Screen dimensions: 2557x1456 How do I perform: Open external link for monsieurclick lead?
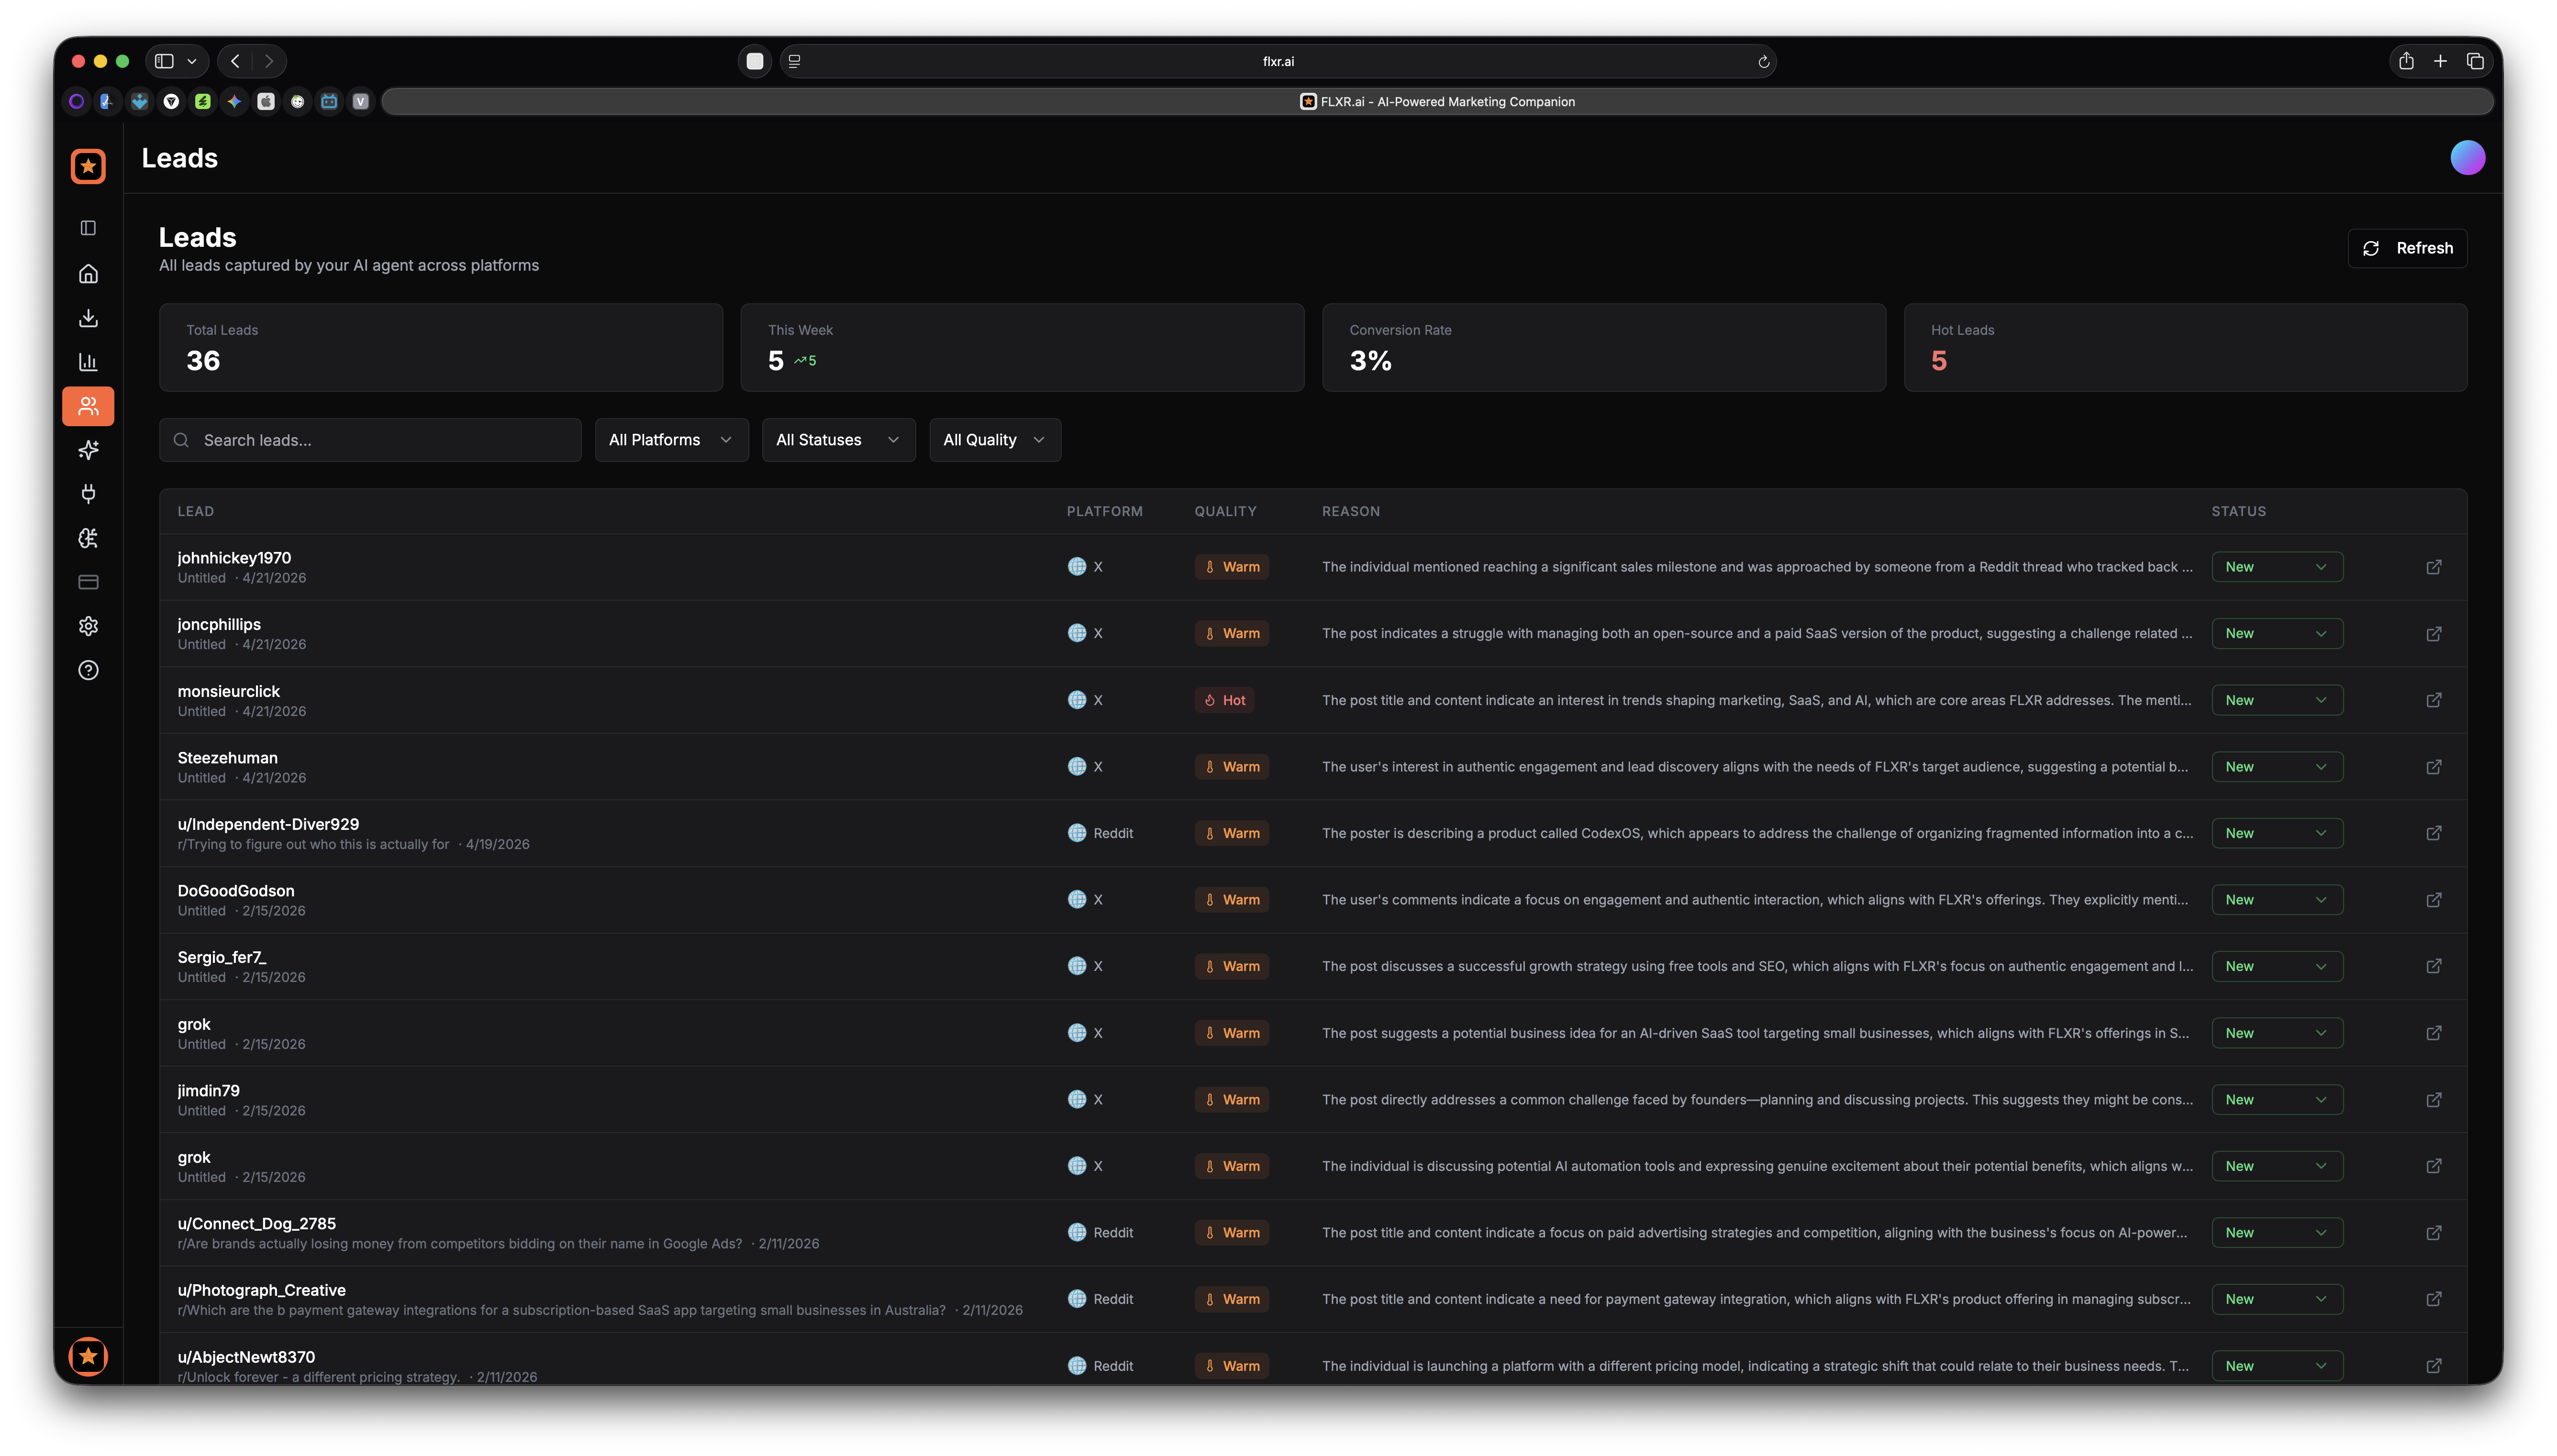point(2433,700)
